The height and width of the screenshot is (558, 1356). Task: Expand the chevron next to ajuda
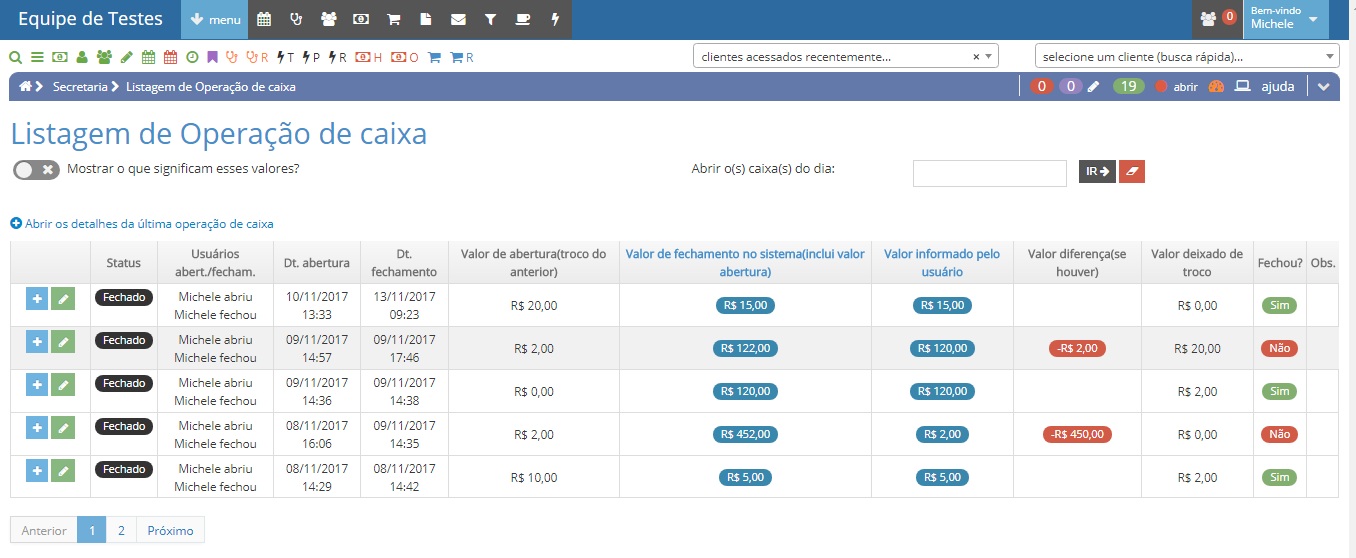click(x=1324, y=87)
